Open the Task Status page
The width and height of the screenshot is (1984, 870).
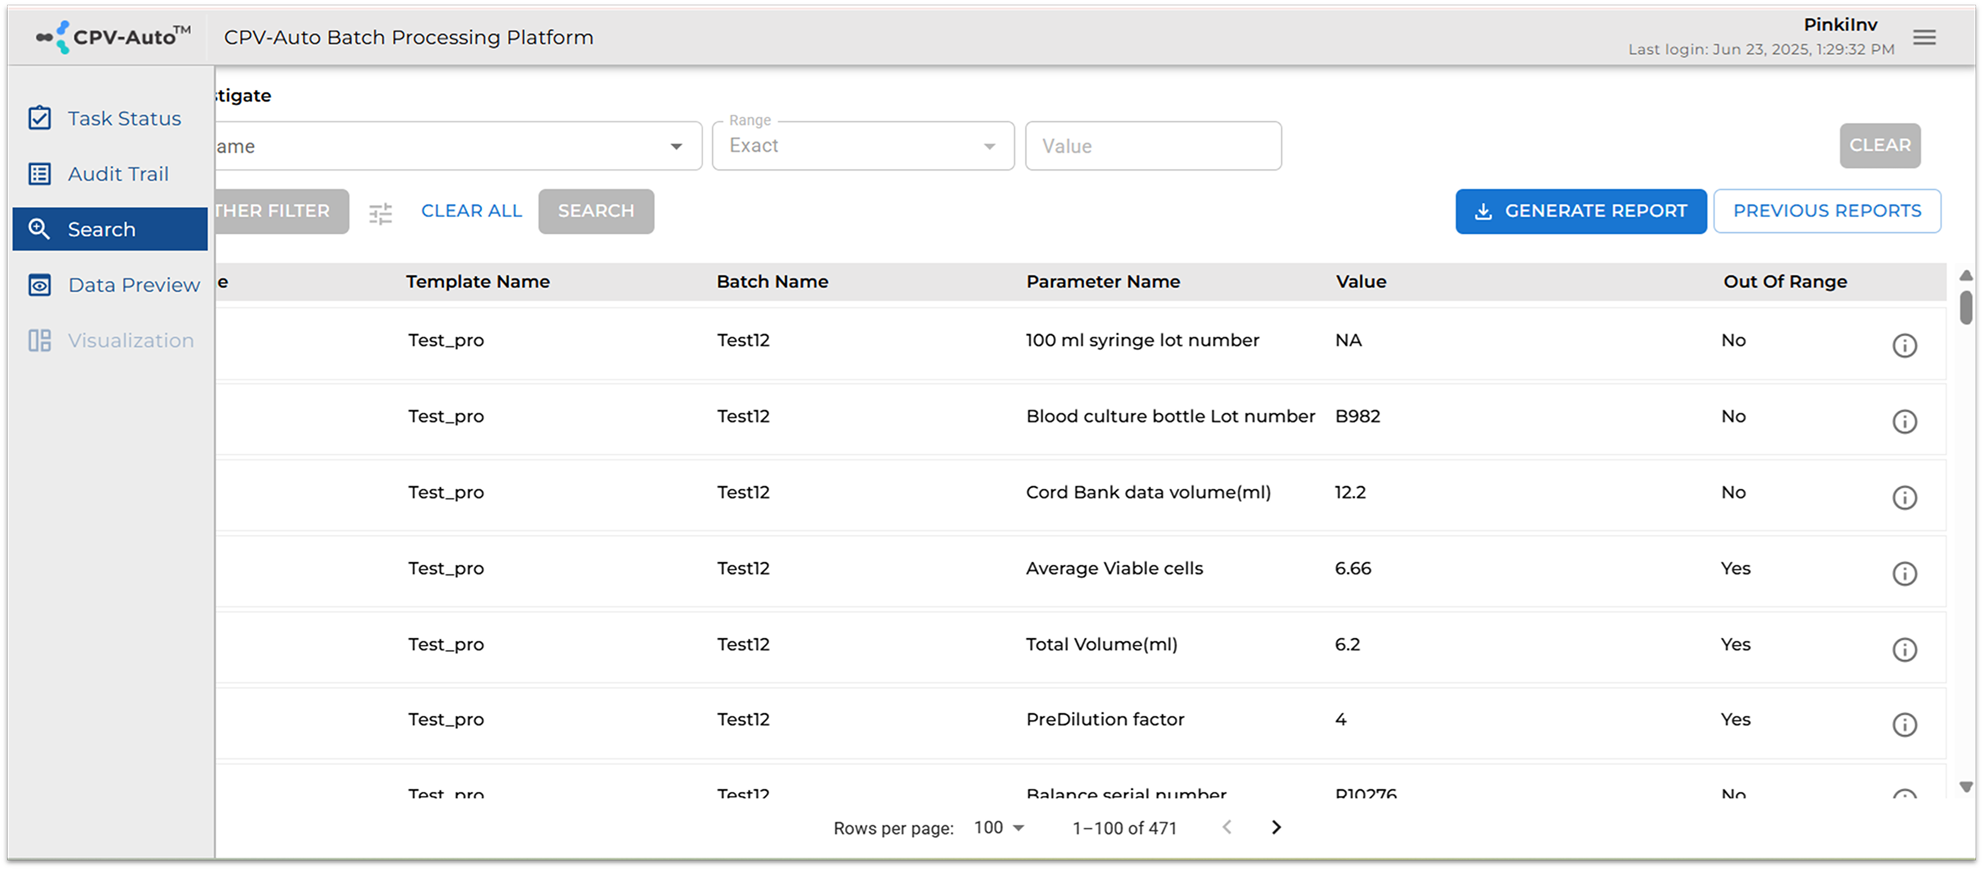click(110, 118)
